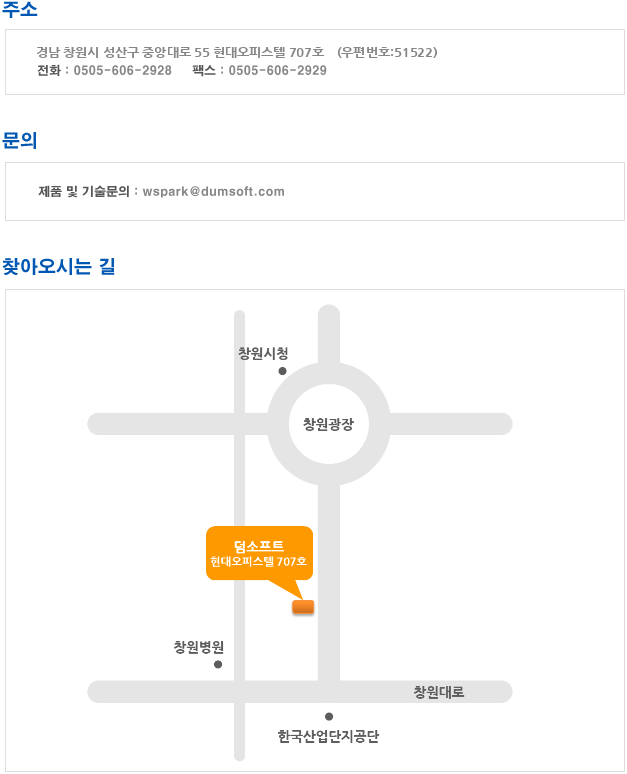Click the wspark@dumsoft.com email address
The width and height of the screenshot is (627, 774).
(x=214, y=192)
